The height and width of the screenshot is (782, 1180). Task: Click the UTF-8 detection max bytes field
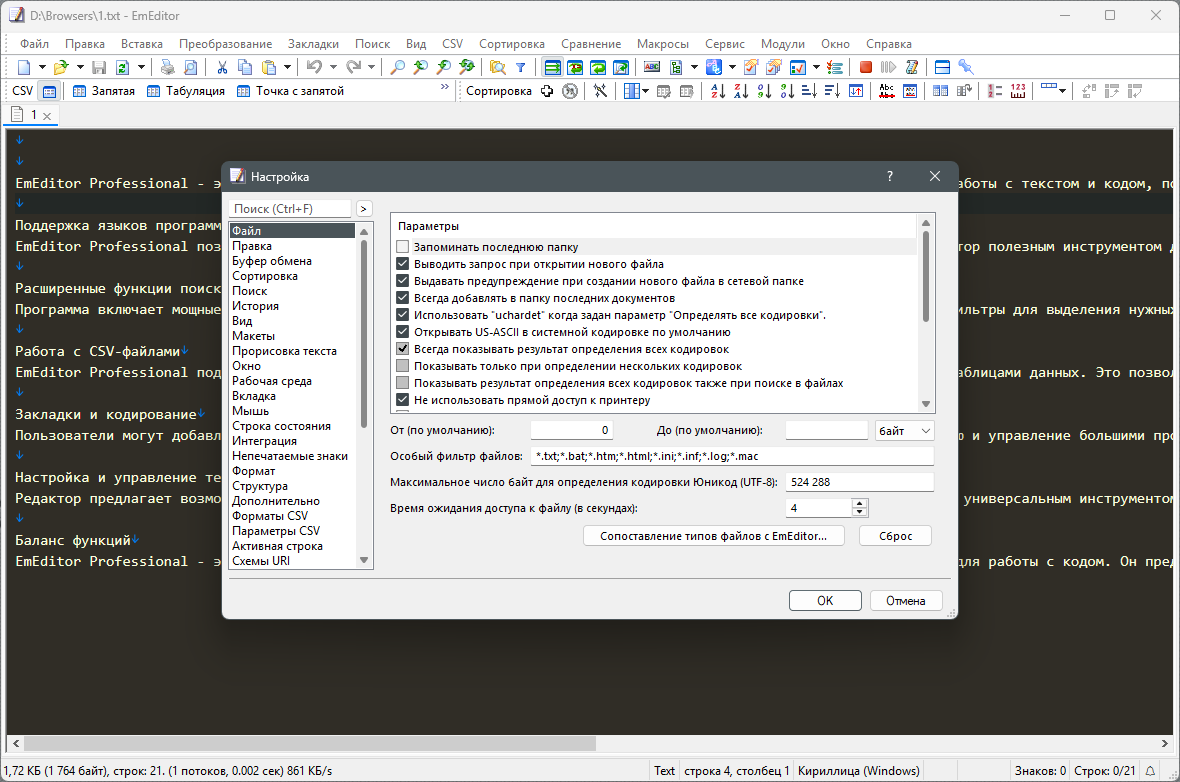859,482
